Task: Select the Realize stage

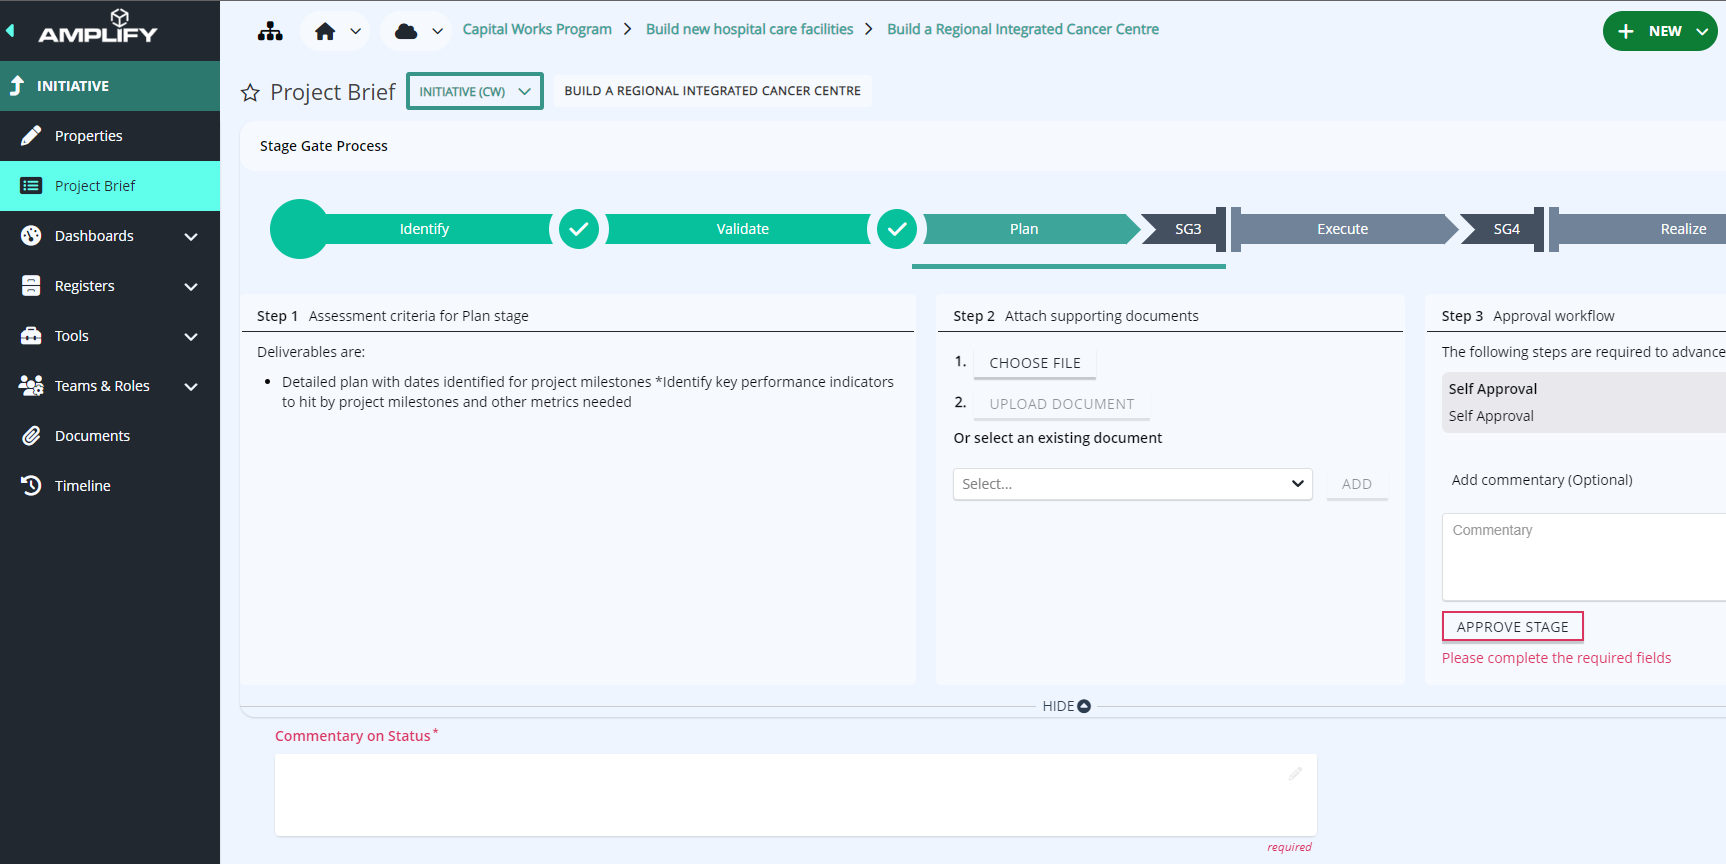Action: [x=1683, y=229]
